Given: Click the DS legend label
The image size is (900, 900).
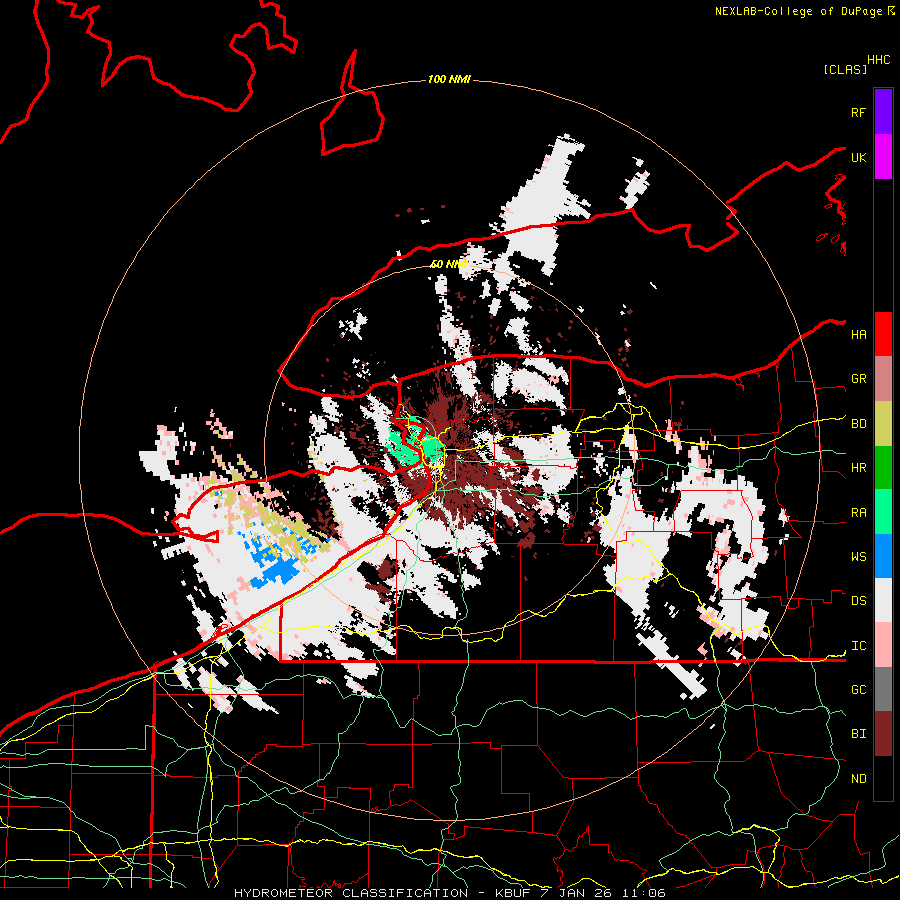Looking at the screenshot, I should 858,601.
